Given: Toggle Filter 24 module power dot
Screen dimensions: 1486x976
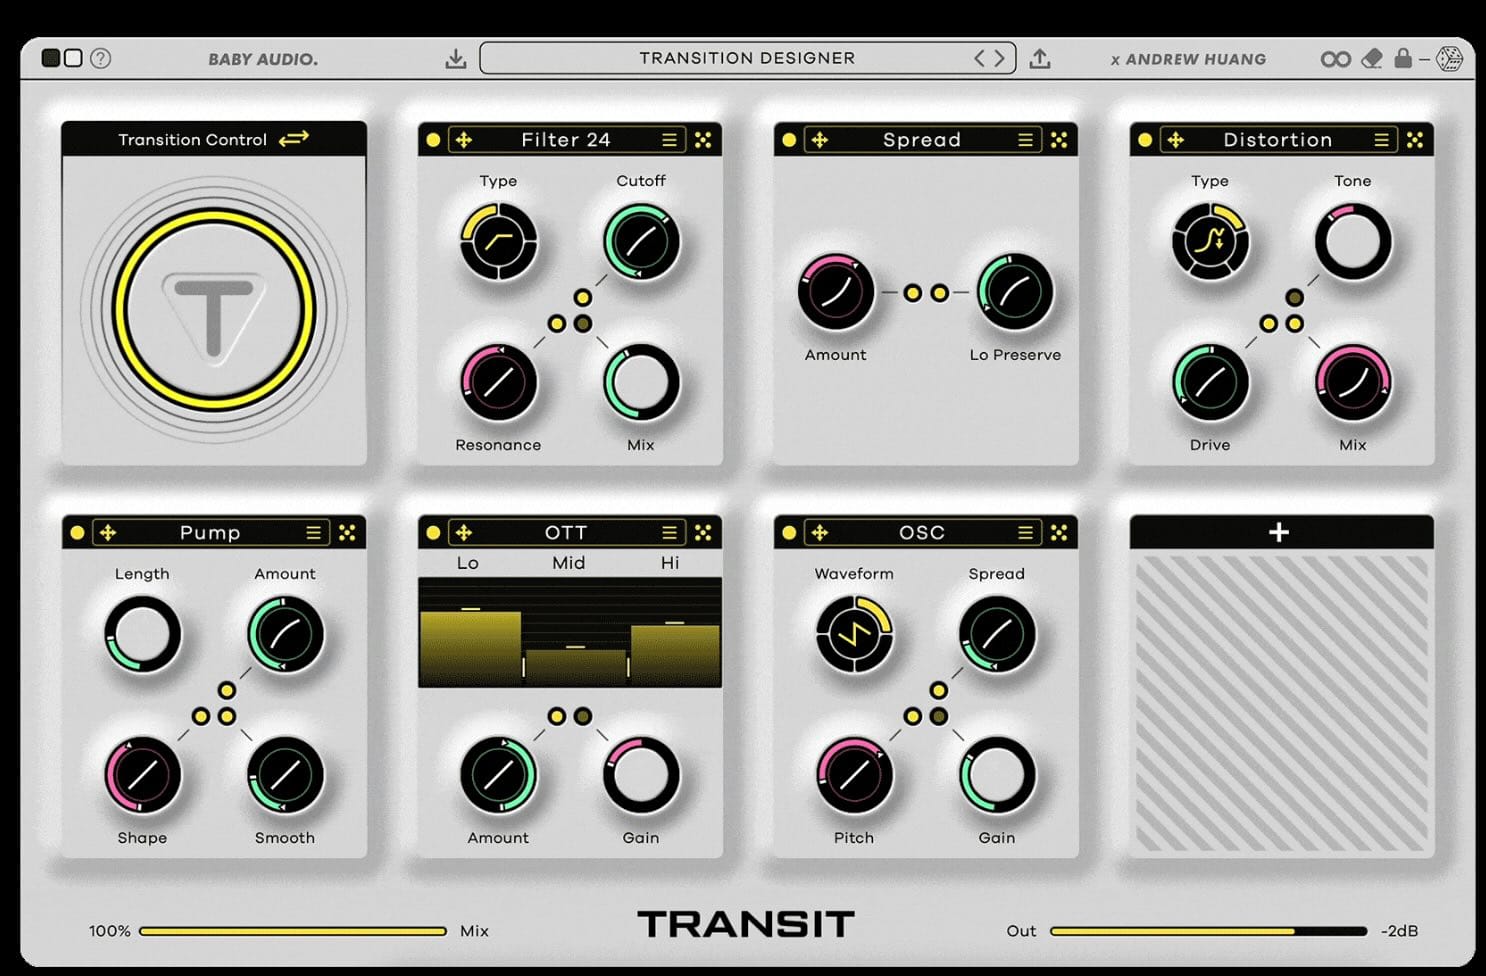Looking at the screenshot, I should 433,140.
